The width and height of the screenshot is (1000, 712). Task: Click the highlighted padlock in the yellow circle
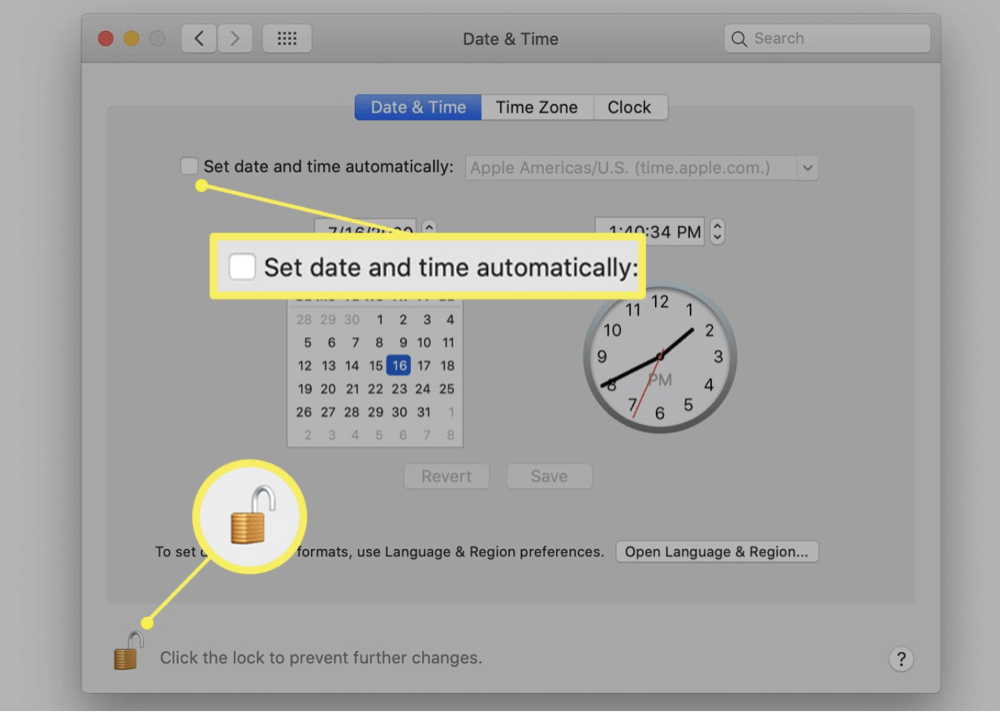coord(248,517)
